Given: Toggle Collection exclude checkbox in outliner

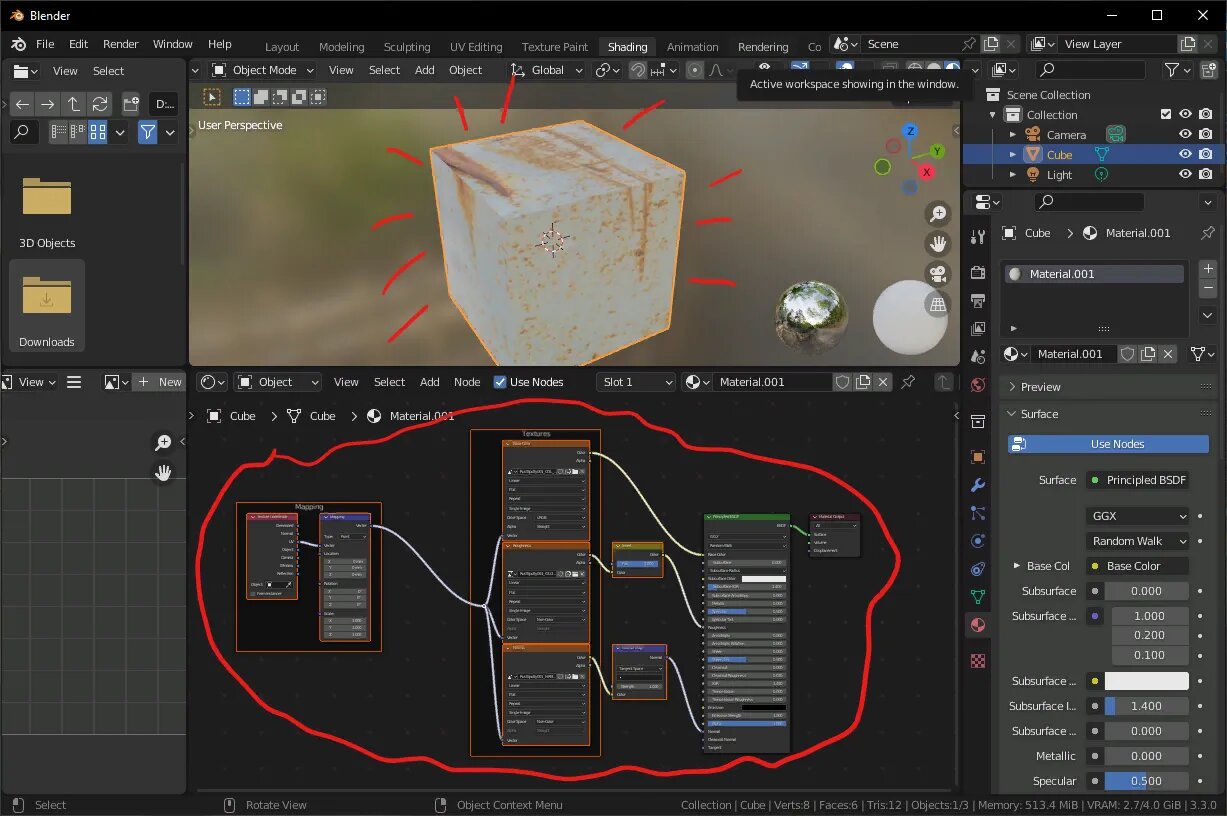Looking at the screenshot, I should [x=1166, y=114].
